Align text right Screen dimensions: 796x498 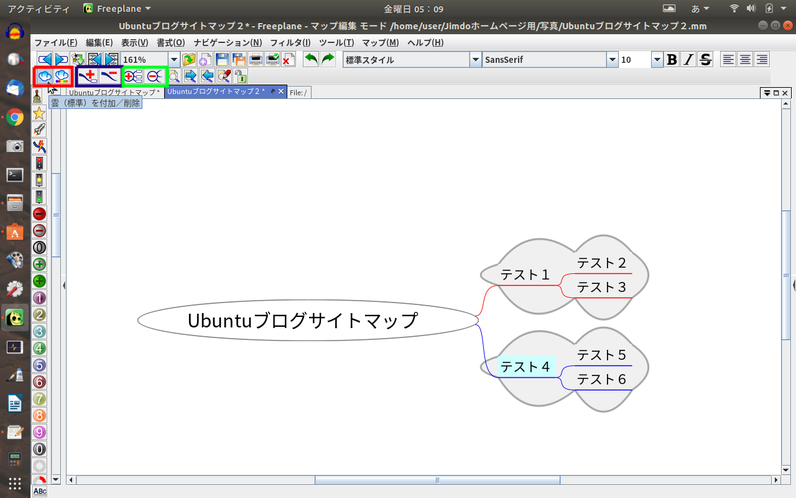click(761, 59)
